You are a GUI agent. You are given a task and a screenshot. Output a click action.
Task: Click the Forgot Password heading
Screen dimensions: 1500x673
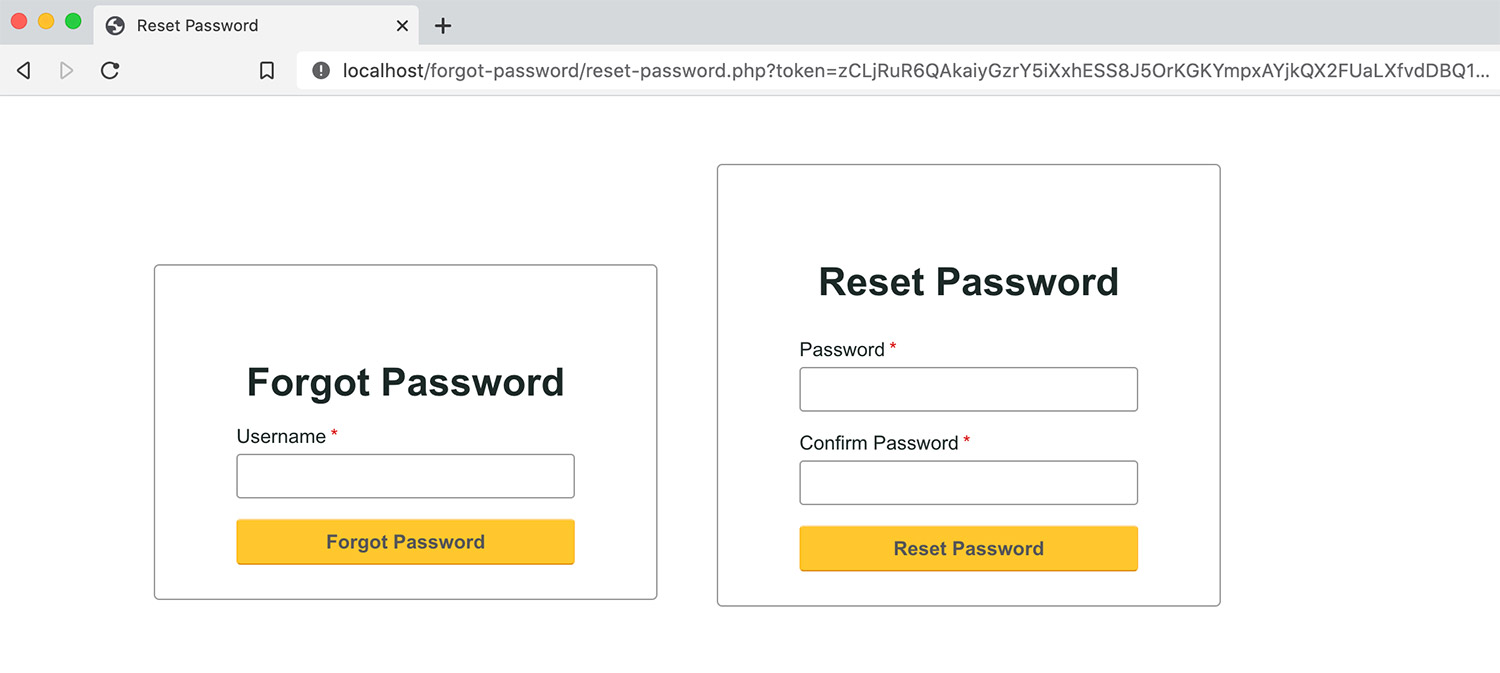pos(405,382)
